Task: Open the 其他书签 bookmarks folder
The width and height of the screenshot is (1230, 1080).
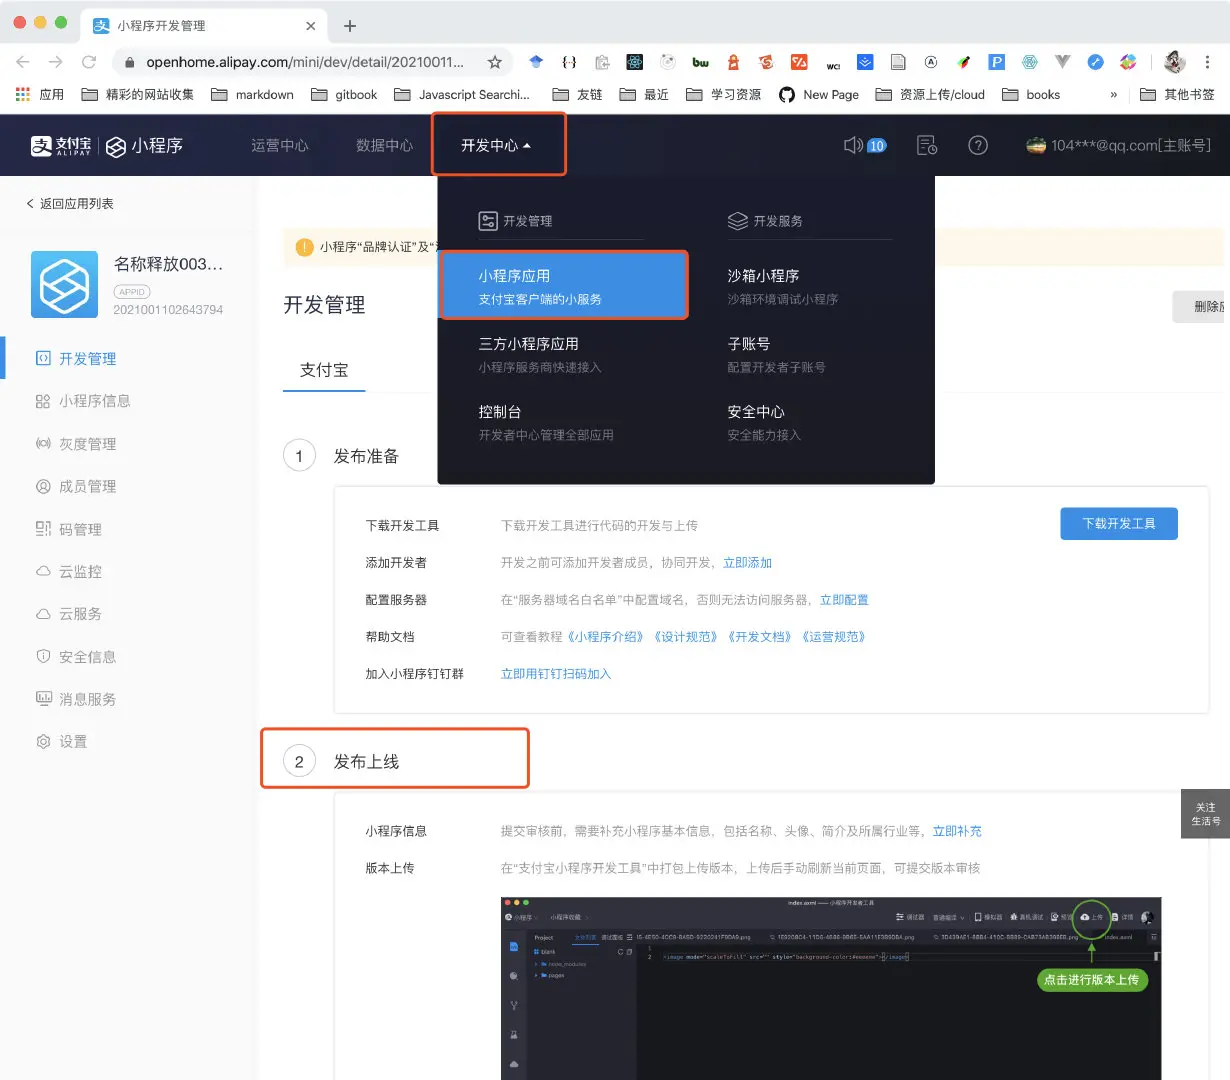Action: point(1178,95)
